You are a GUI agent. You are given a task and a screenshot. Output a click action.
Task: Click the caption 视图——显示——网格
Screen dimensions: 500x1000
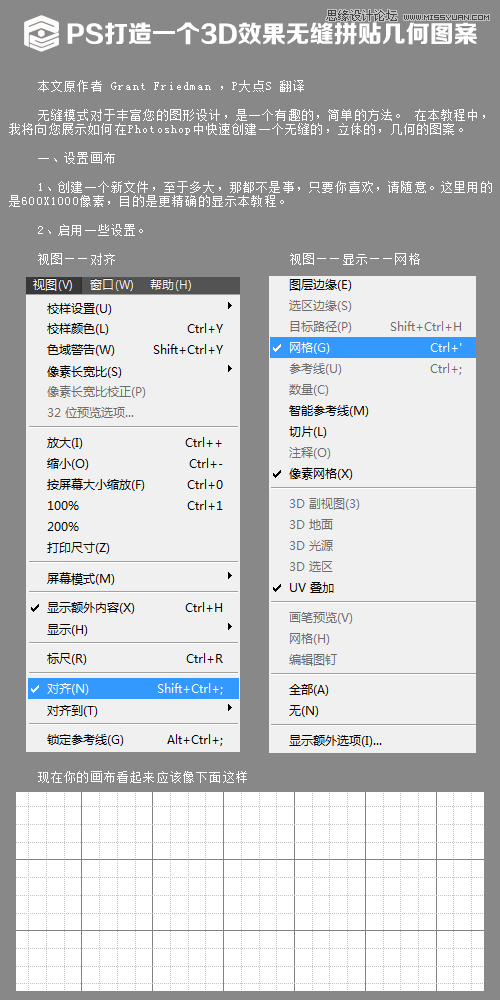click(355, 260)
